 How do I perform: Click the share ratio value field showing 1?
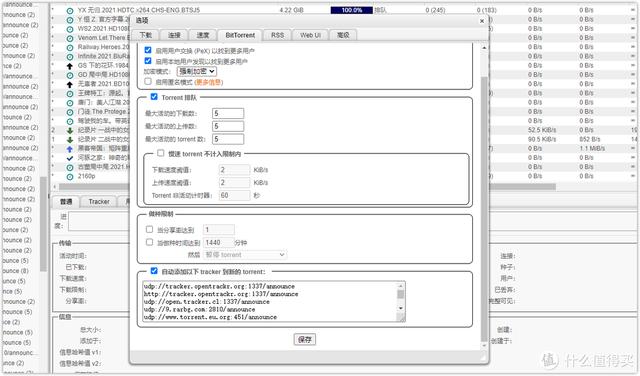tap(219, 230)
